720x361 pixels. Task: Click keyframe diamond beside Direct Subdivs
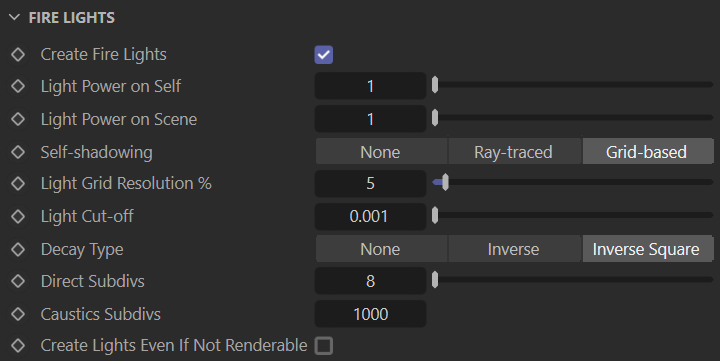(18, 281)
